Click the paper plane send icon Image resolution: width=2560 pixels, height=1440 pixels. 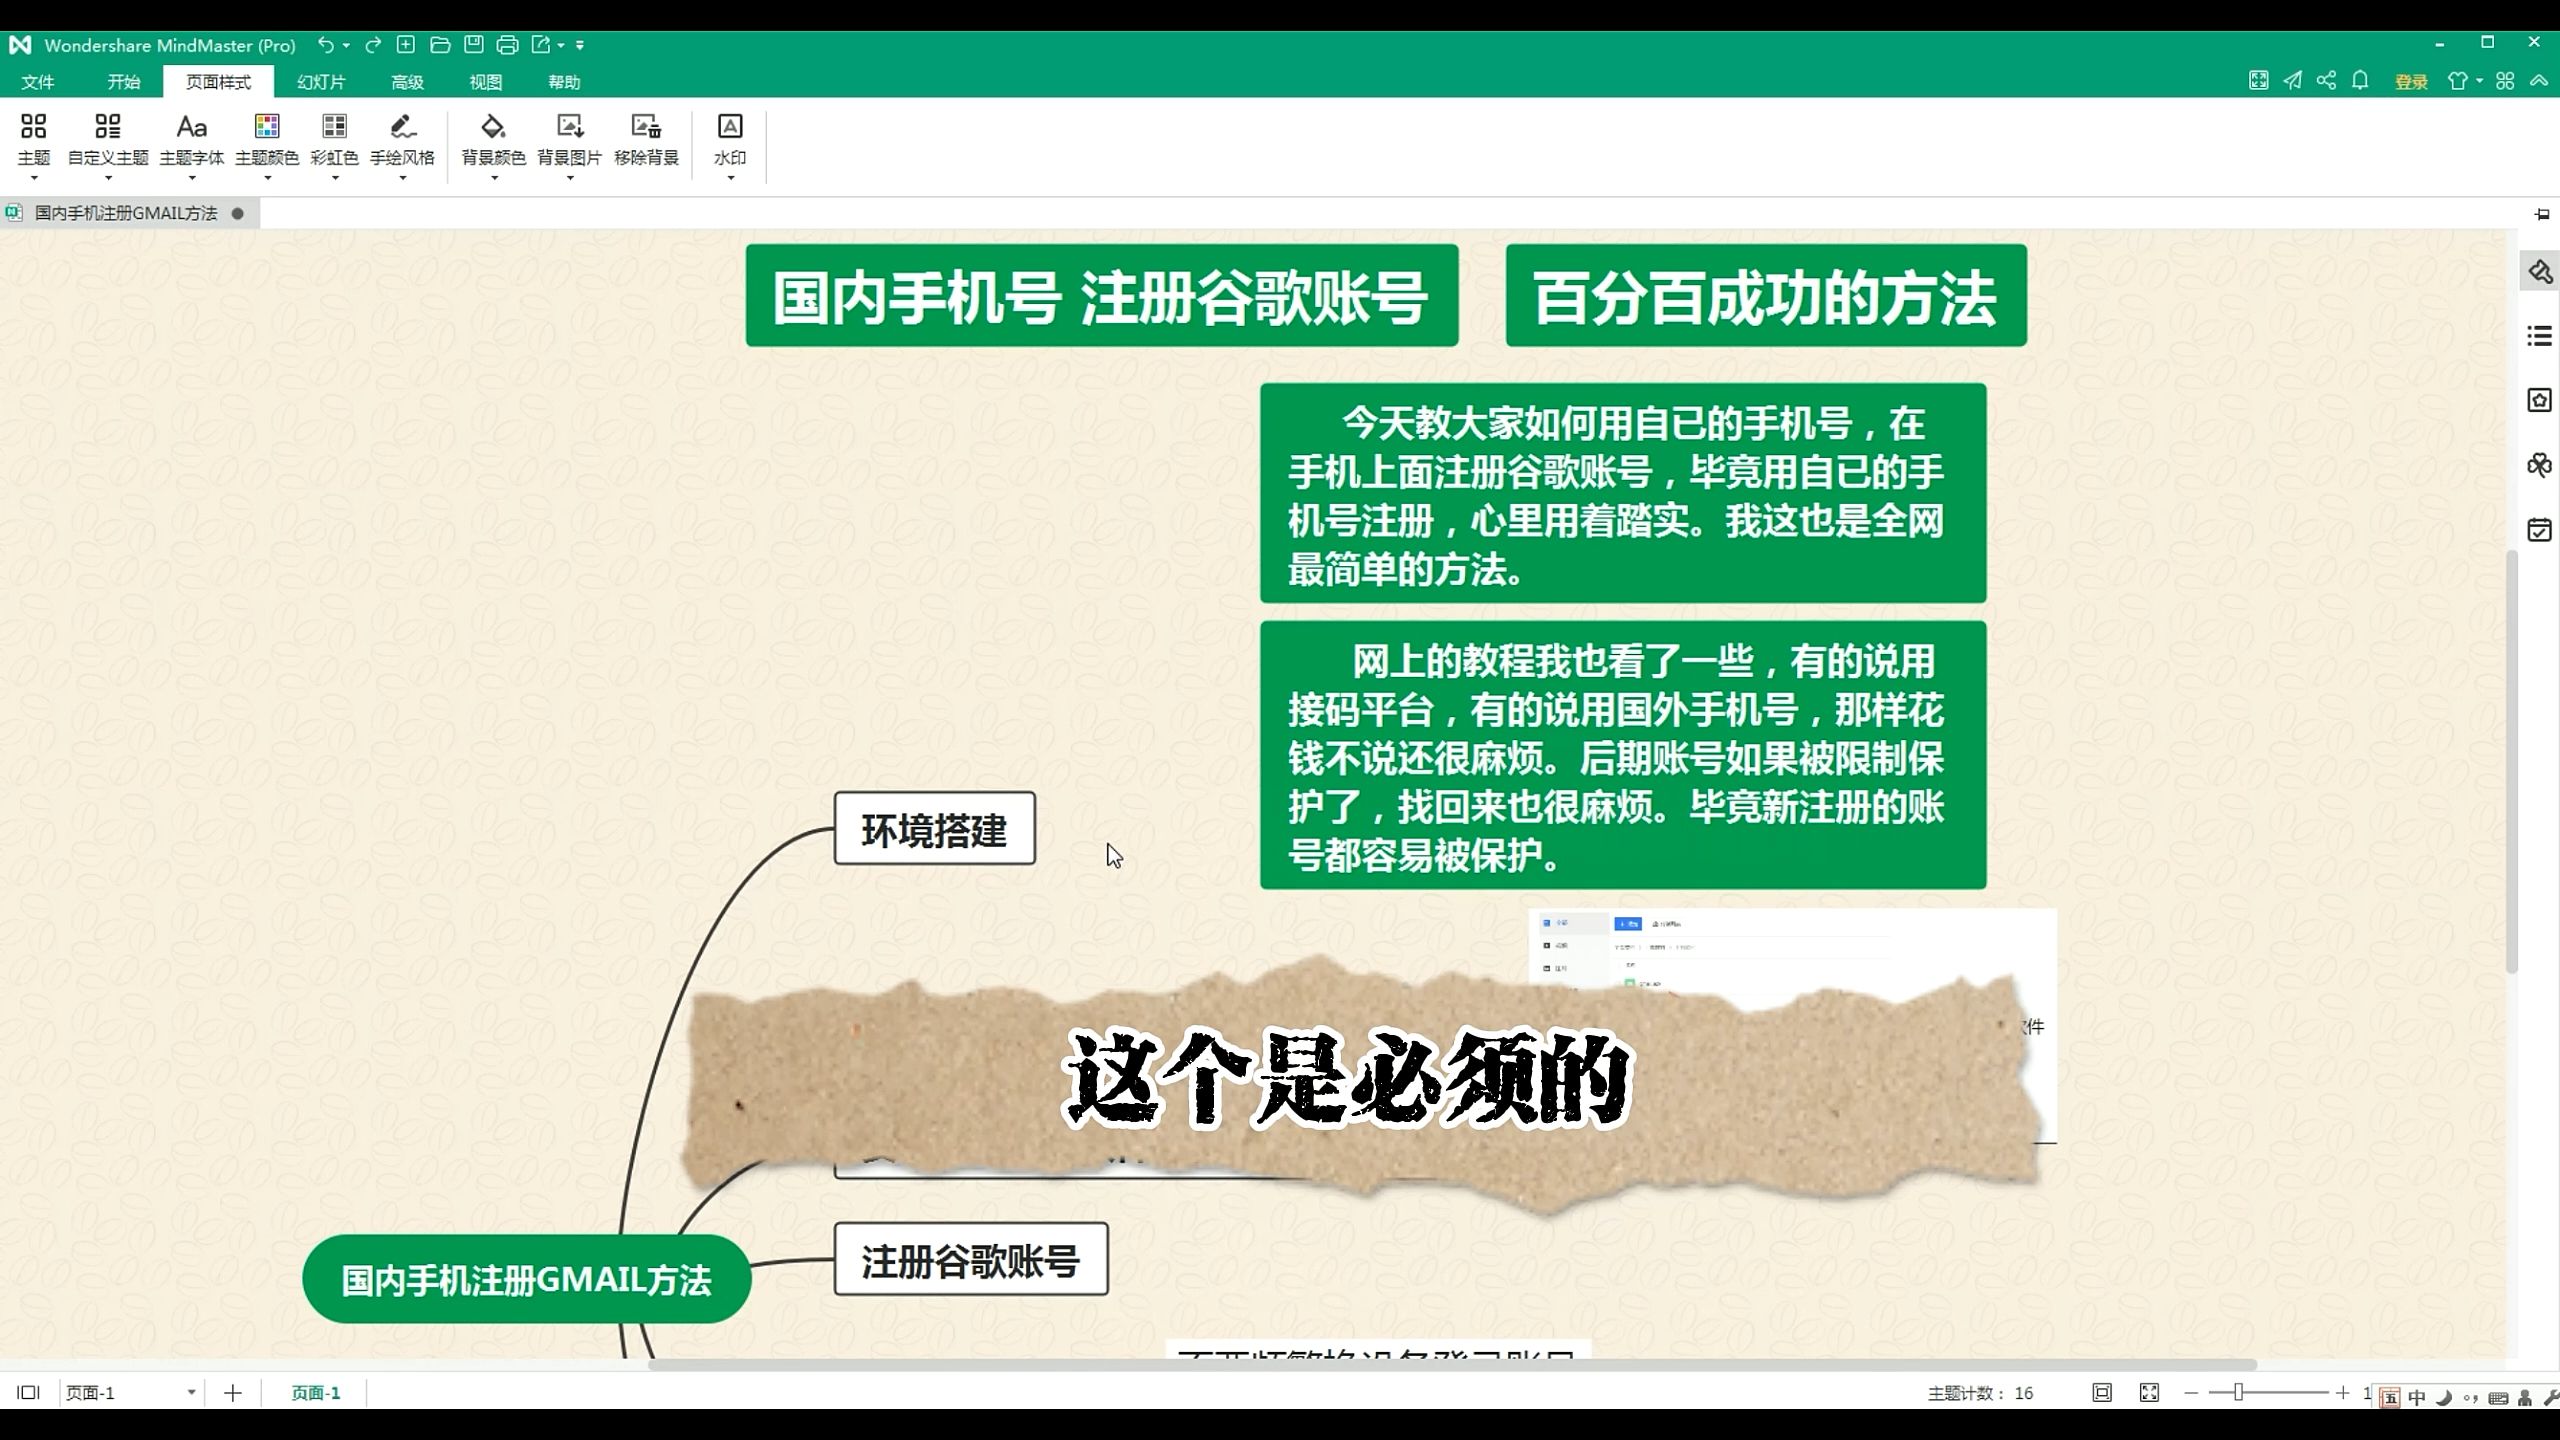(2293, 81)
